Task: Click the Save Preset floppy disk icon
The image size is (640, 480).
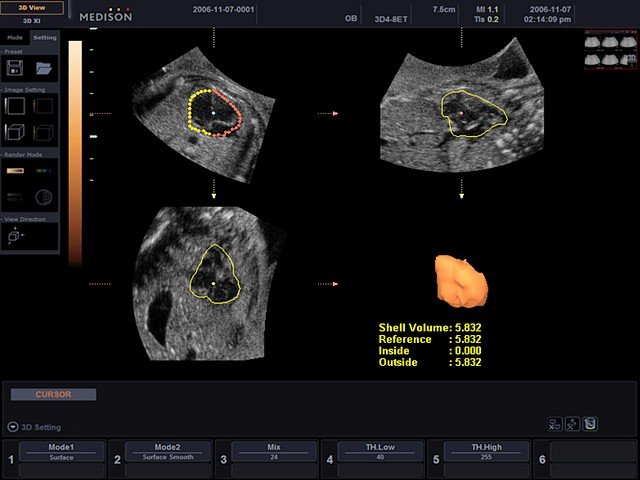Action: click(15, 68)
